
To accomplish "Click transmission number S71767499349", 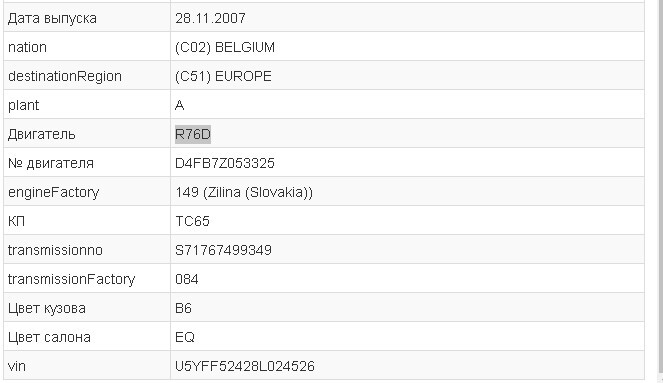I will (x=223, y=250).
